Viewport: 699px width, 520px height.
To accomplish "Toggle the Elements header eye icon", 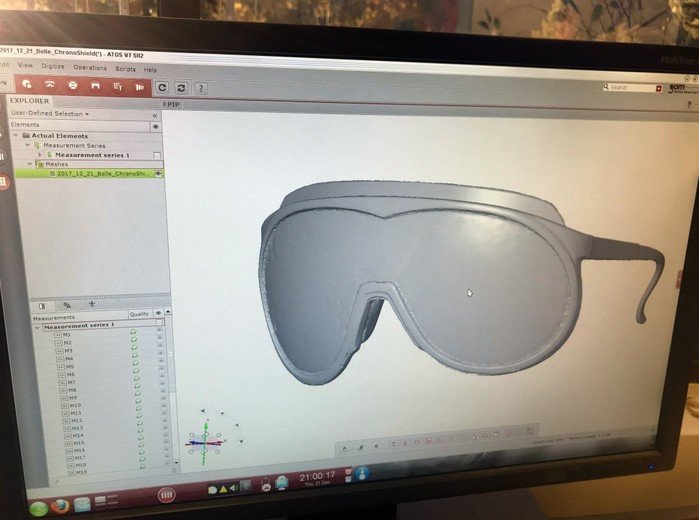I will (x=155, y=126).
